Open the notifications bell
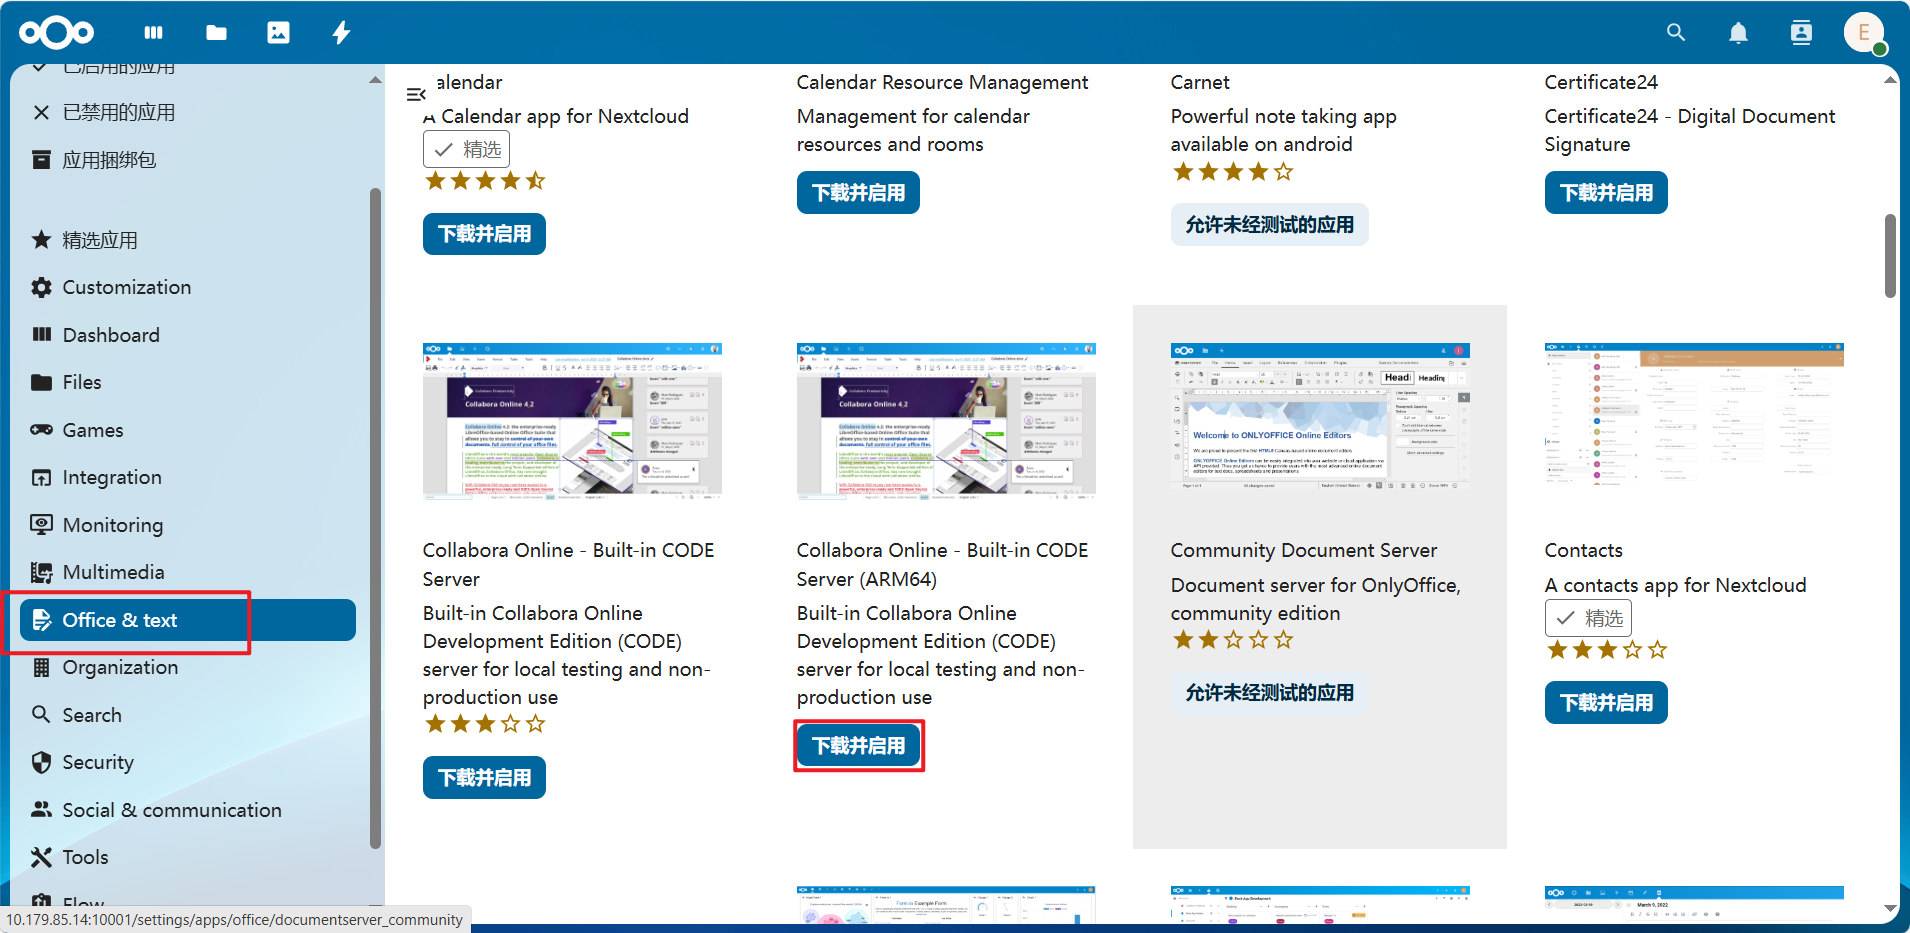 (x=1738, y=33)
